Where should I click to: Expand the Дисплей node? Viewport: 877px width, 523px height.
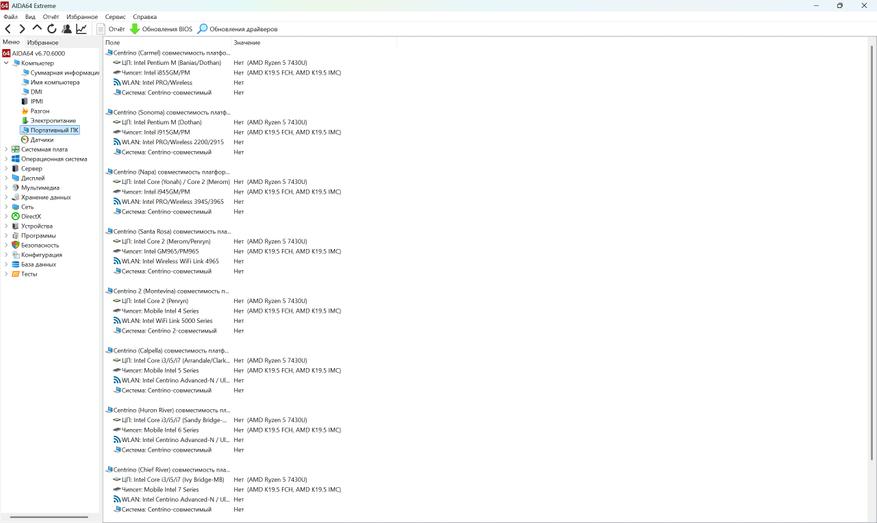coord(6,178)
